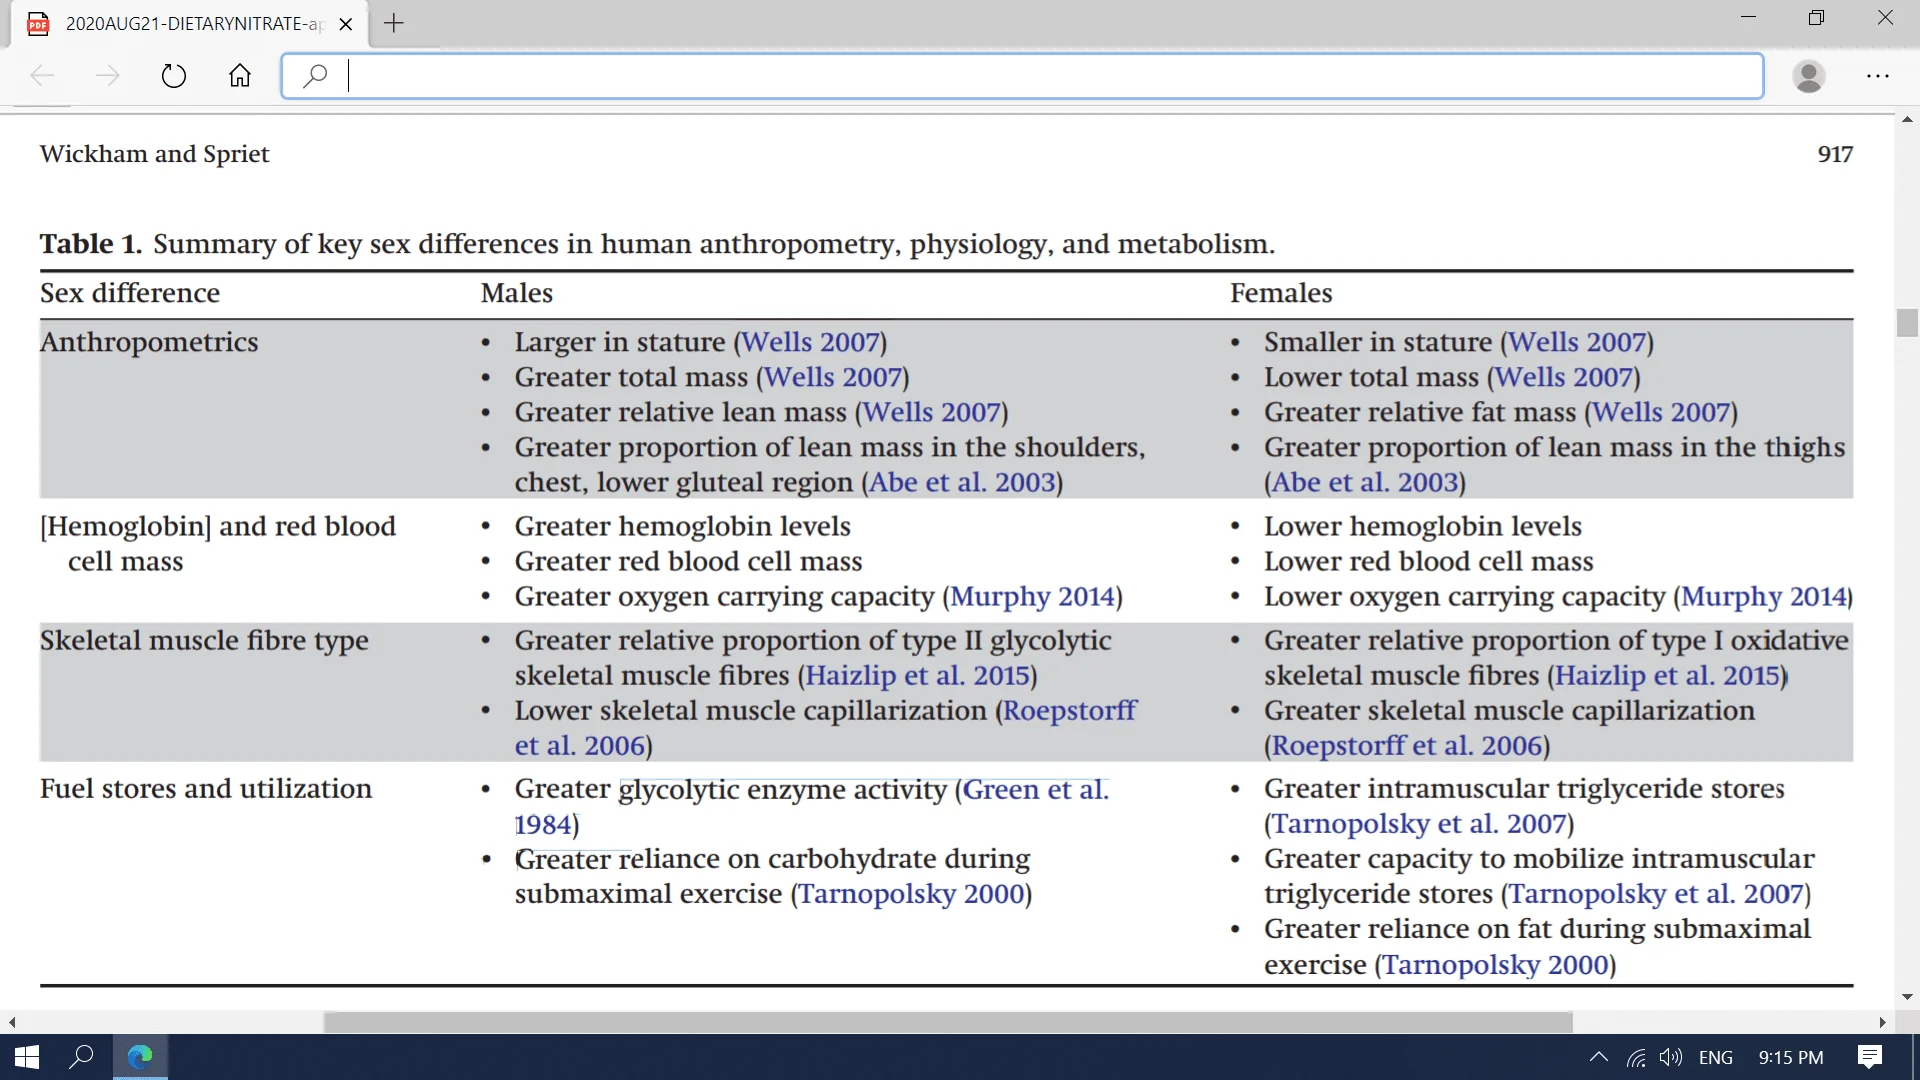The image size is (1920, 1080).
Task: Click the horizontal scrollbar thumb
Action: point(948,1022)
